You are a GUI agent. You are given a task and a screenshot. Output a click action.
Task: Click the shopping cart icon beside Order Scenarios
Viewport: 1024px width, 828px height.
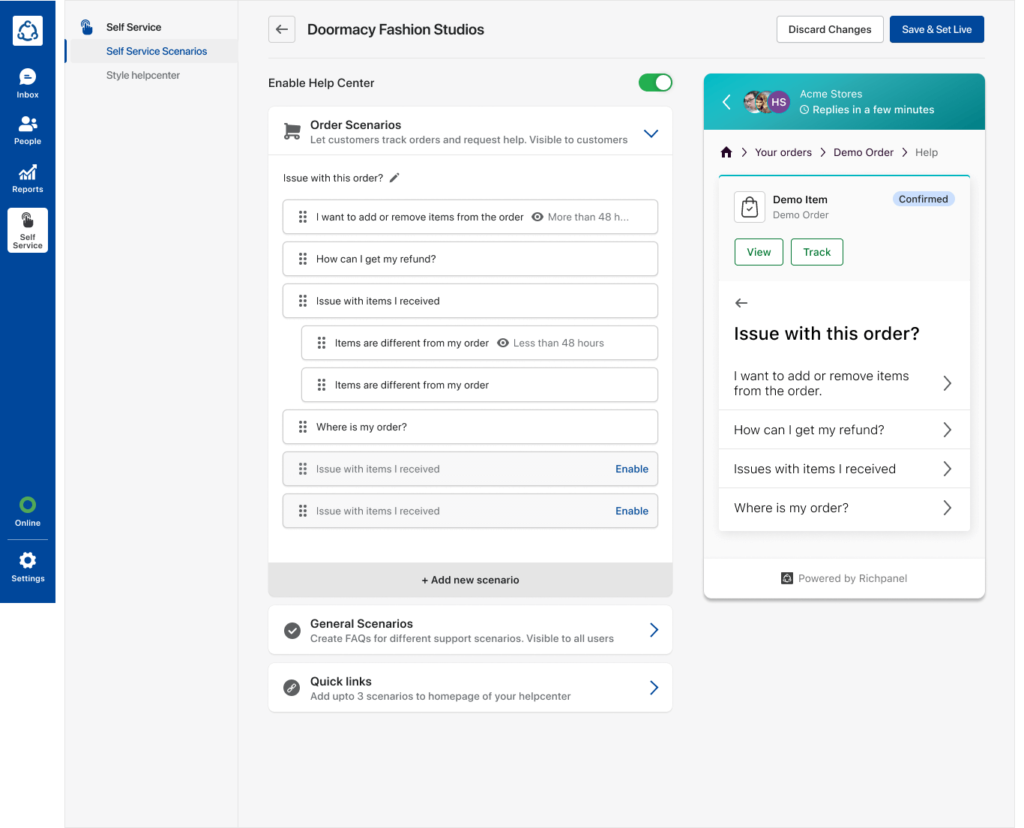pyautogui.click(x=291, y=132)
